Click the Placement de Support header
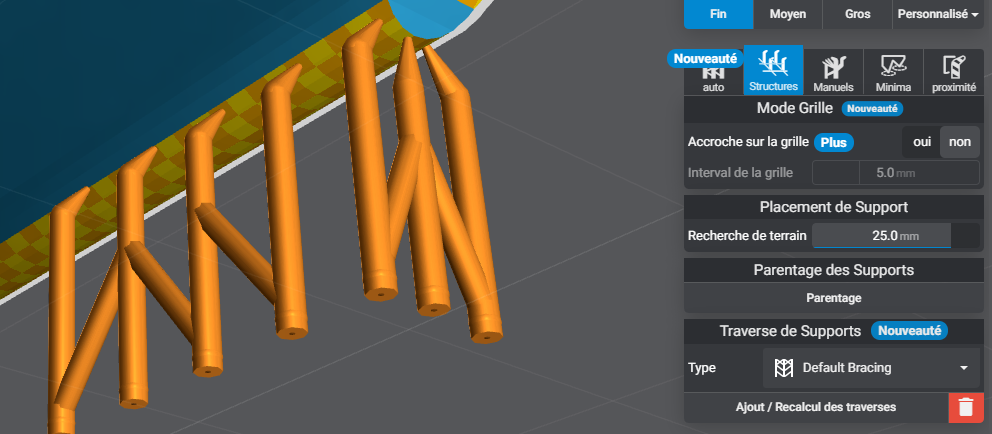This screenshot has width=992, height=434. [x=834, y=207]
